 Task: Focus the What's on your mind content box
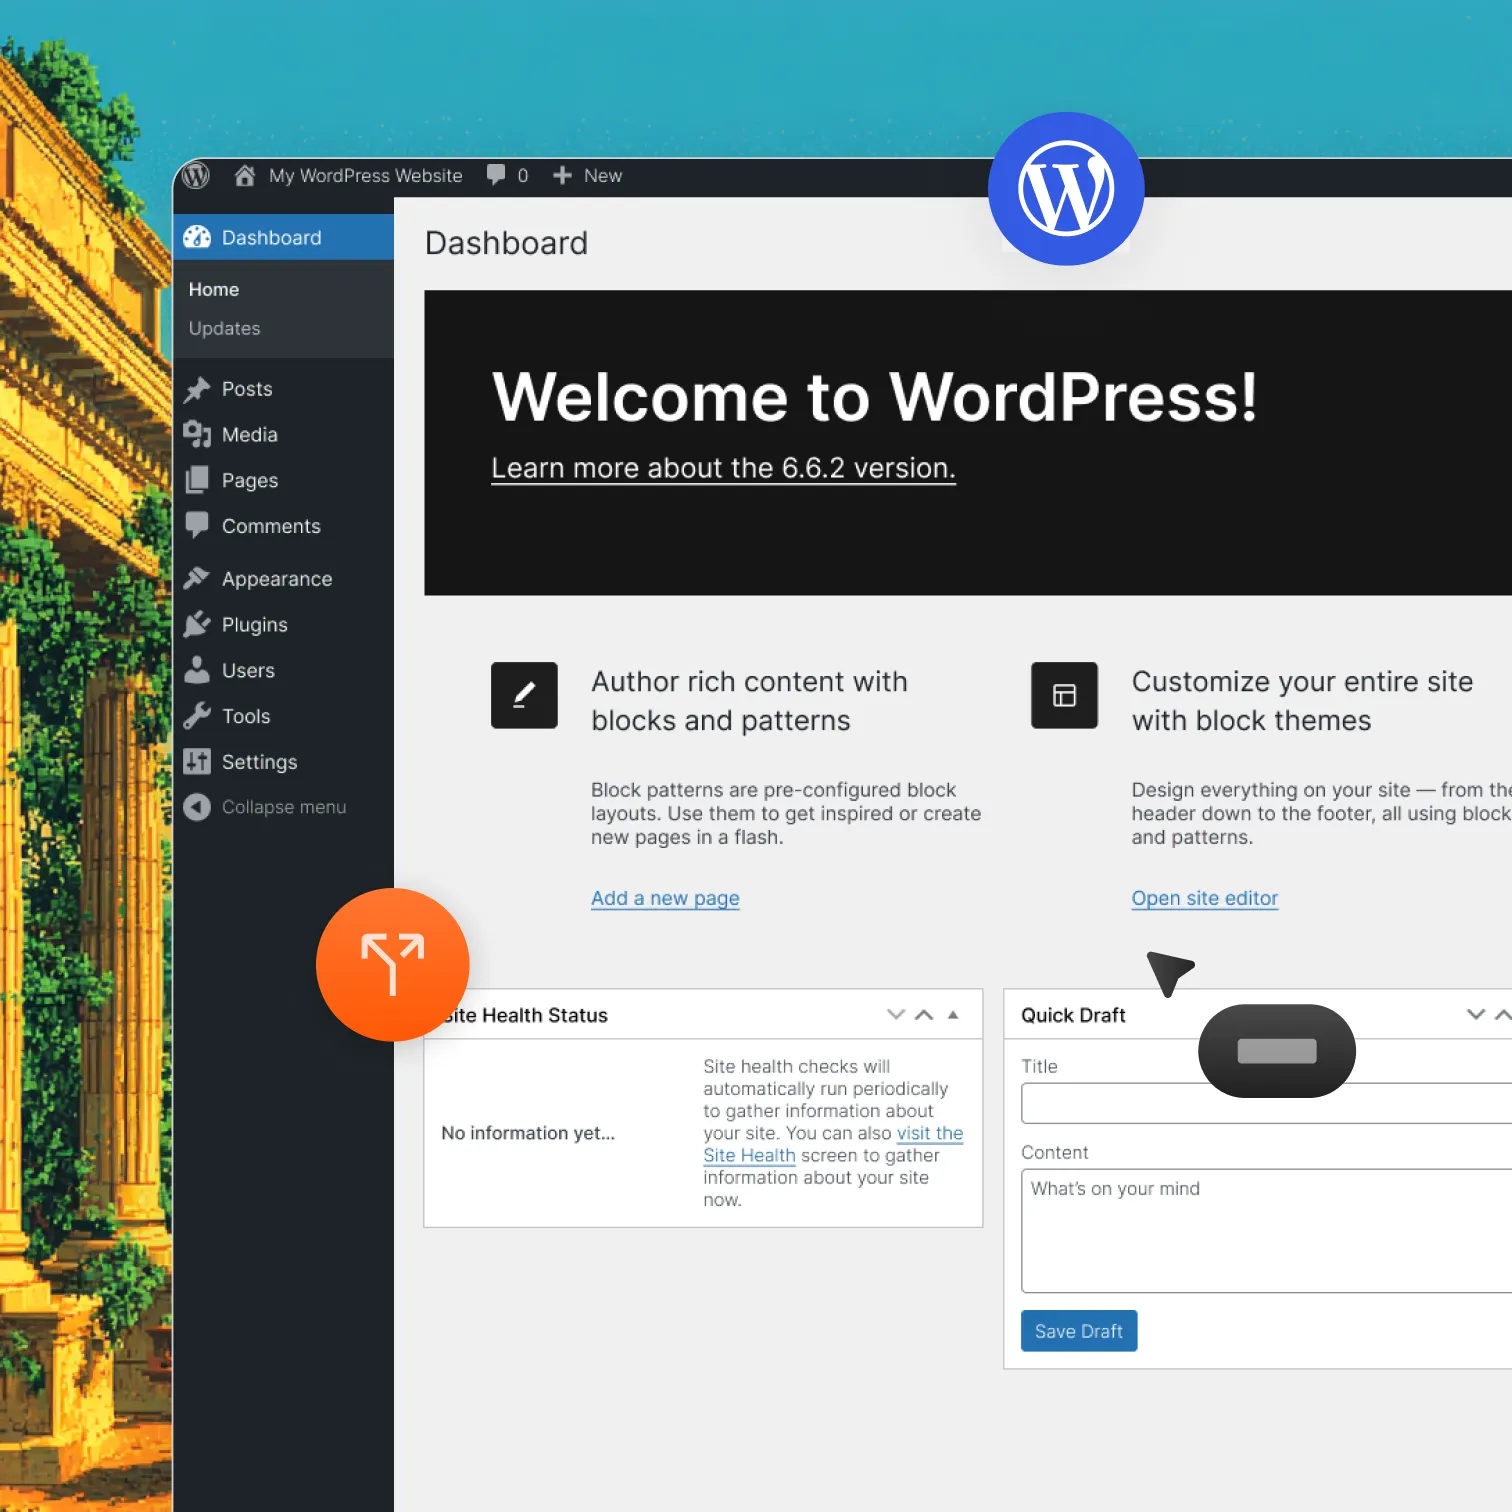1266,1231
